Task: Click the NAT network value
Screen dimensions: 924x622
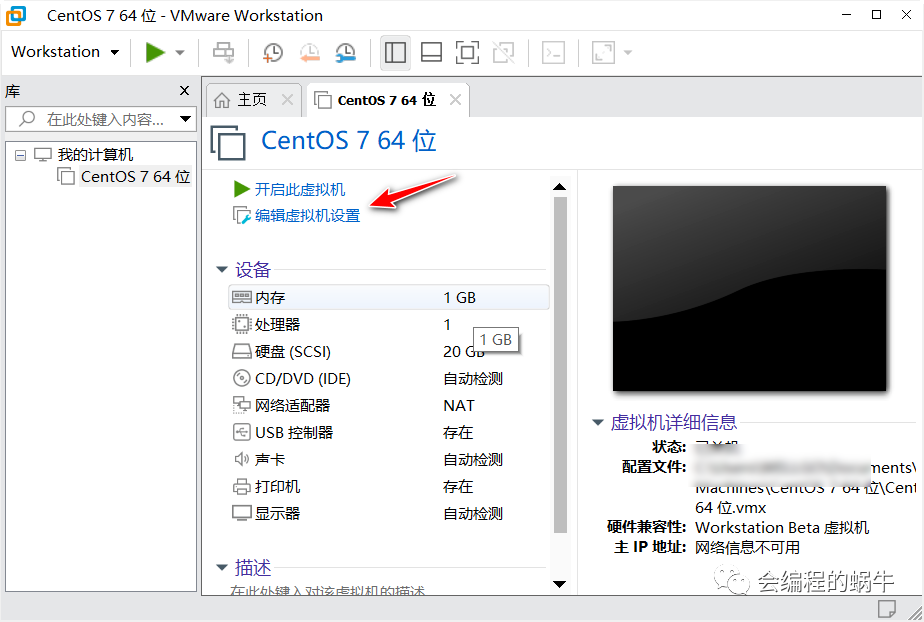Action: pyautogui.click(x=458, y=405)
